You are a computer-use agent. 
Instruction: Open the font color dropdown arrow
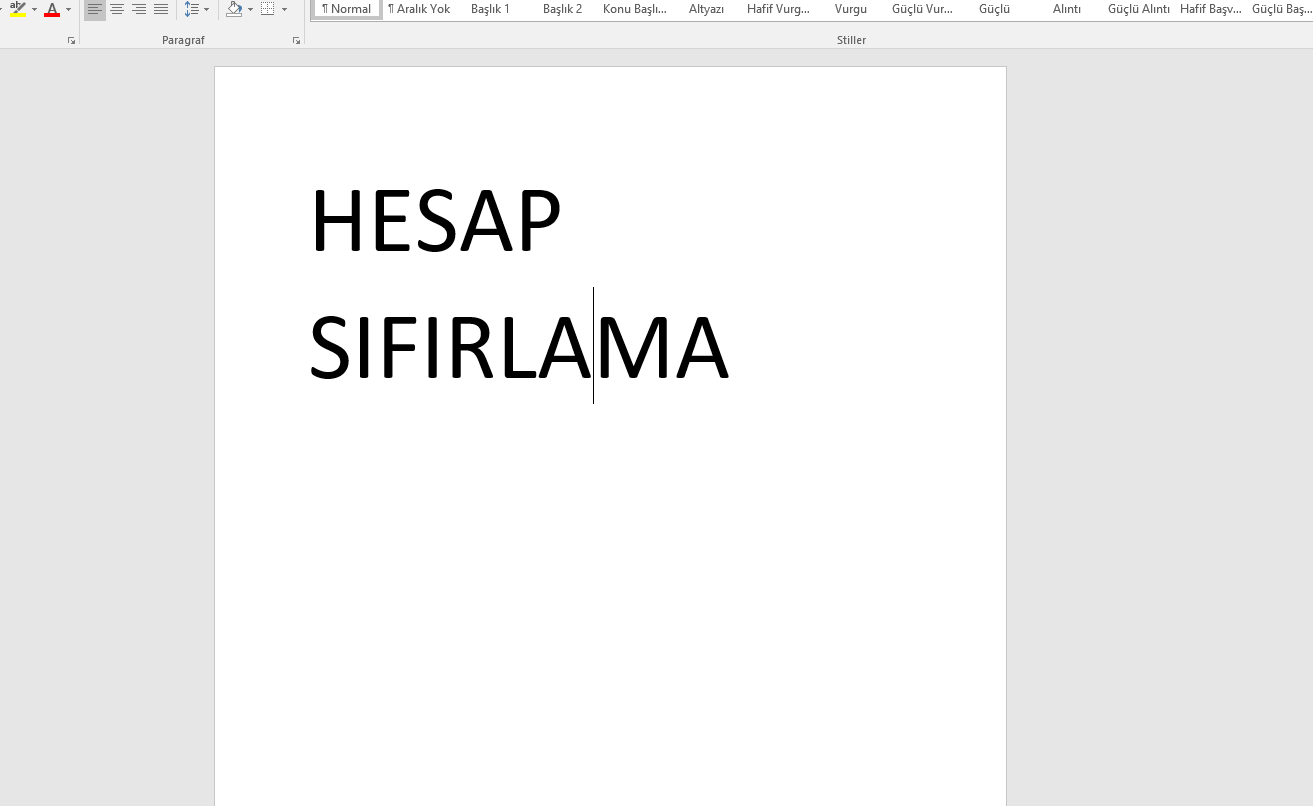[69, 9]
